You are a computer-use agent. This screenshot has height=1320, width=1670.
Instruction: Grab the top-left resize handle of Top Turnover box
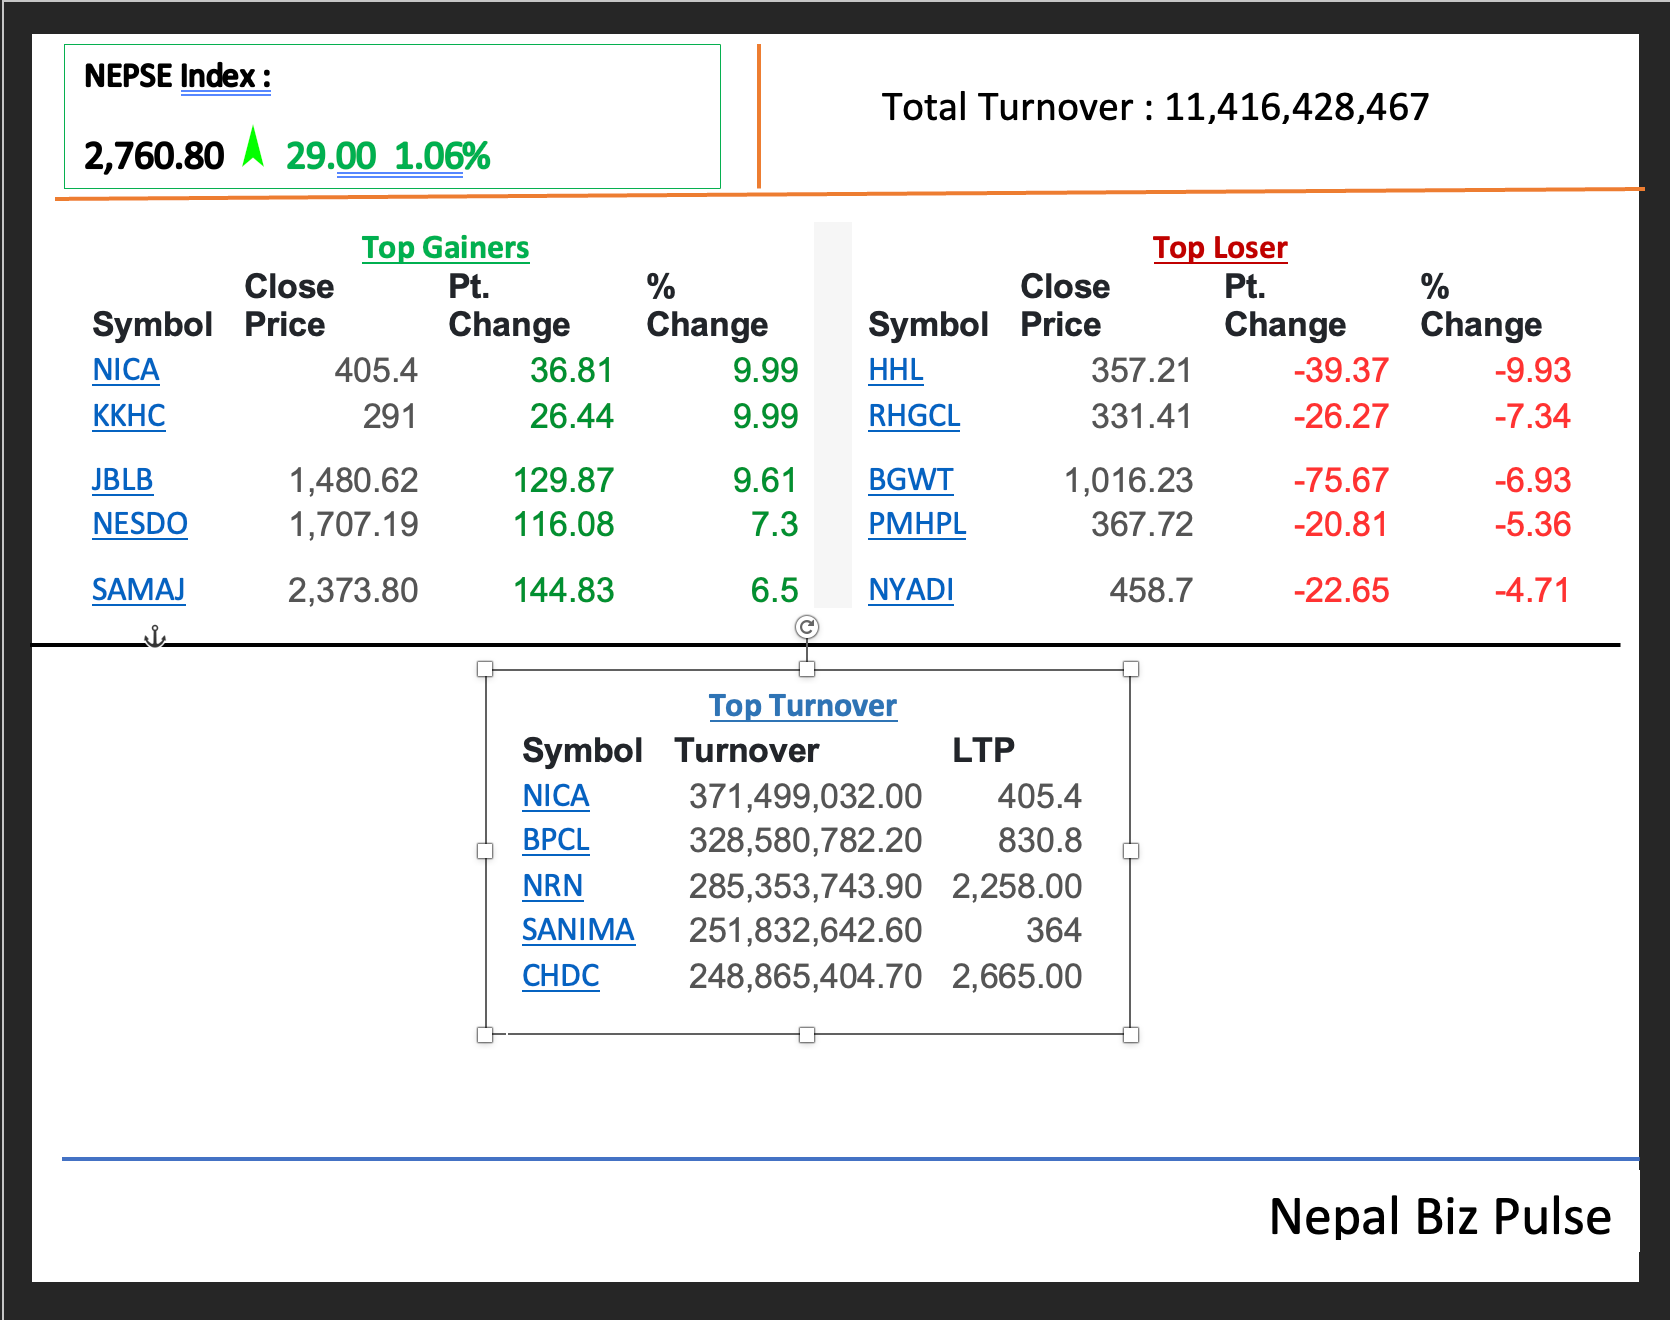[x=485, y=669]
